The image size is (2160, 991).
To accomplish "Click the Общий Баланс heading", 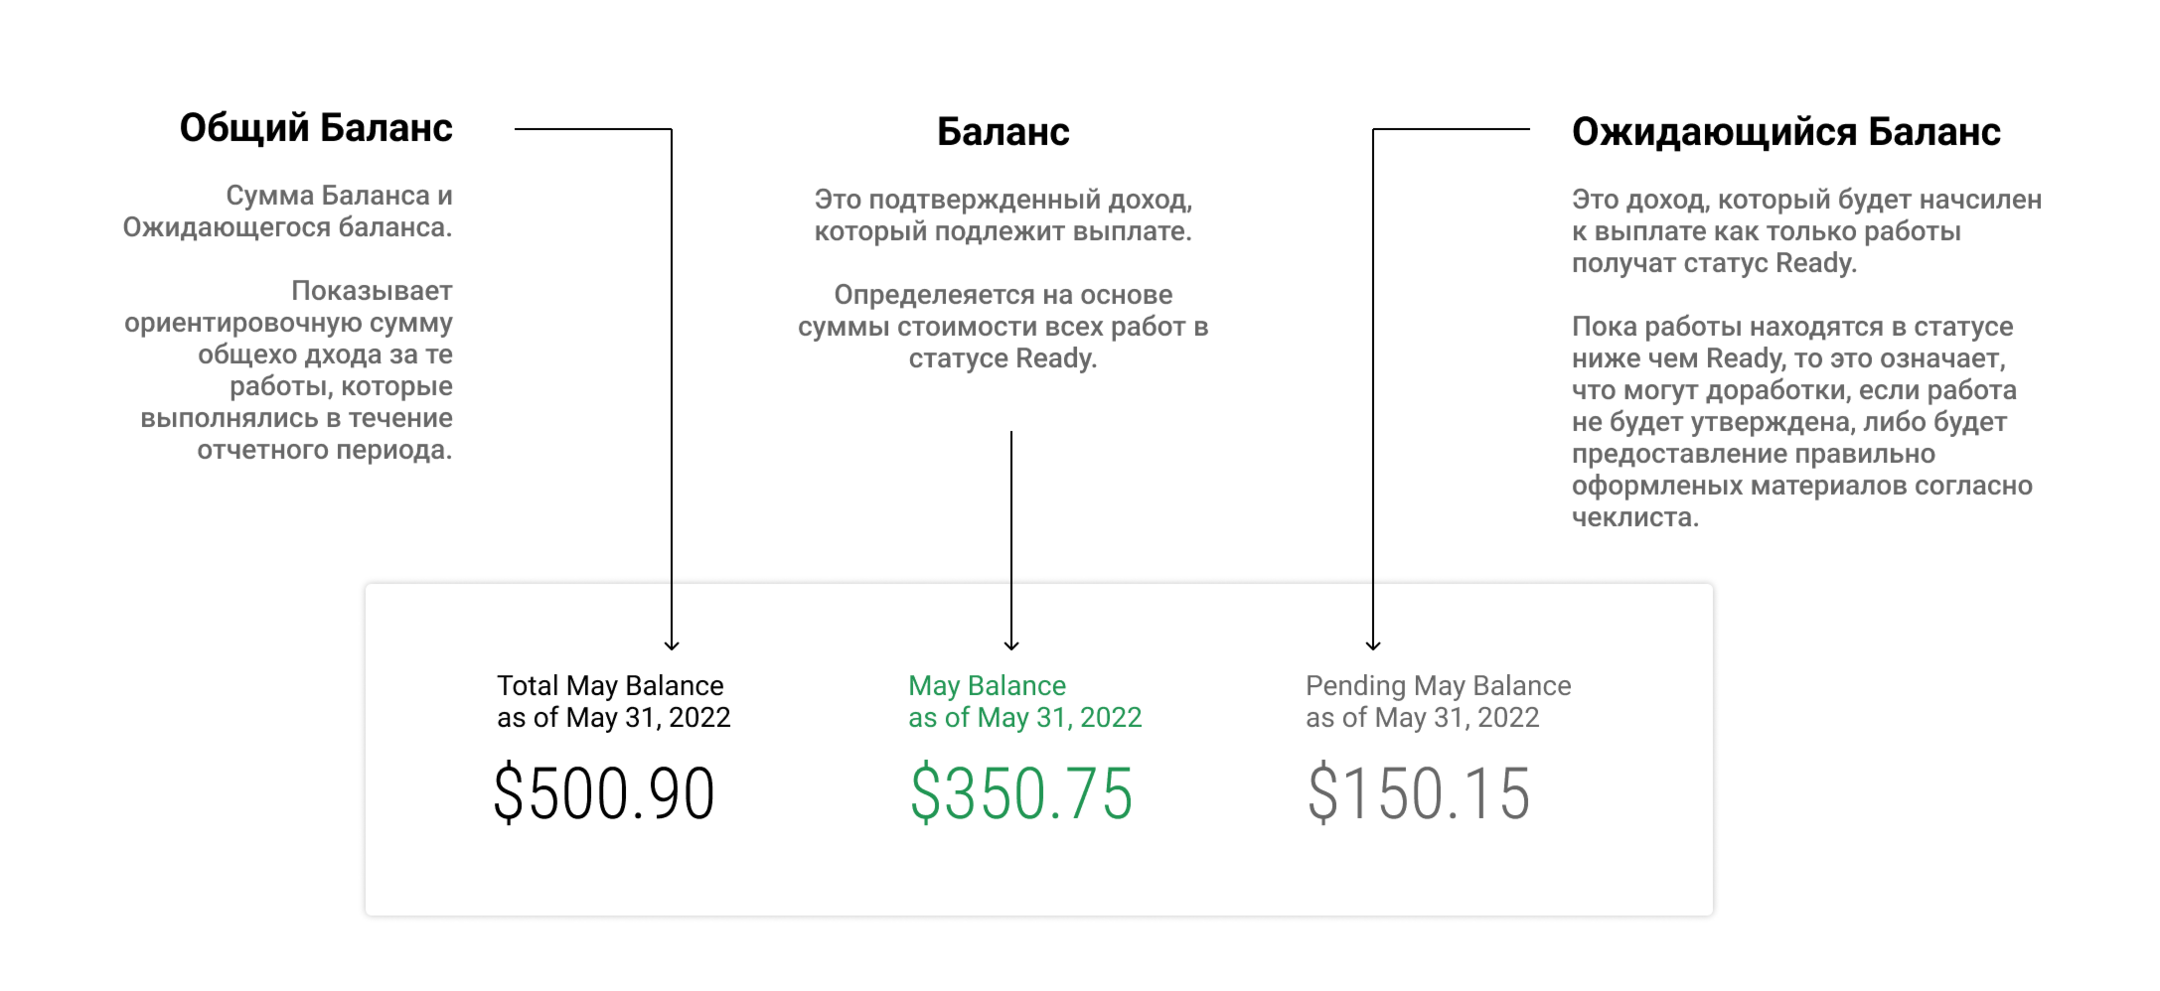I will click(x=315, y=129).
